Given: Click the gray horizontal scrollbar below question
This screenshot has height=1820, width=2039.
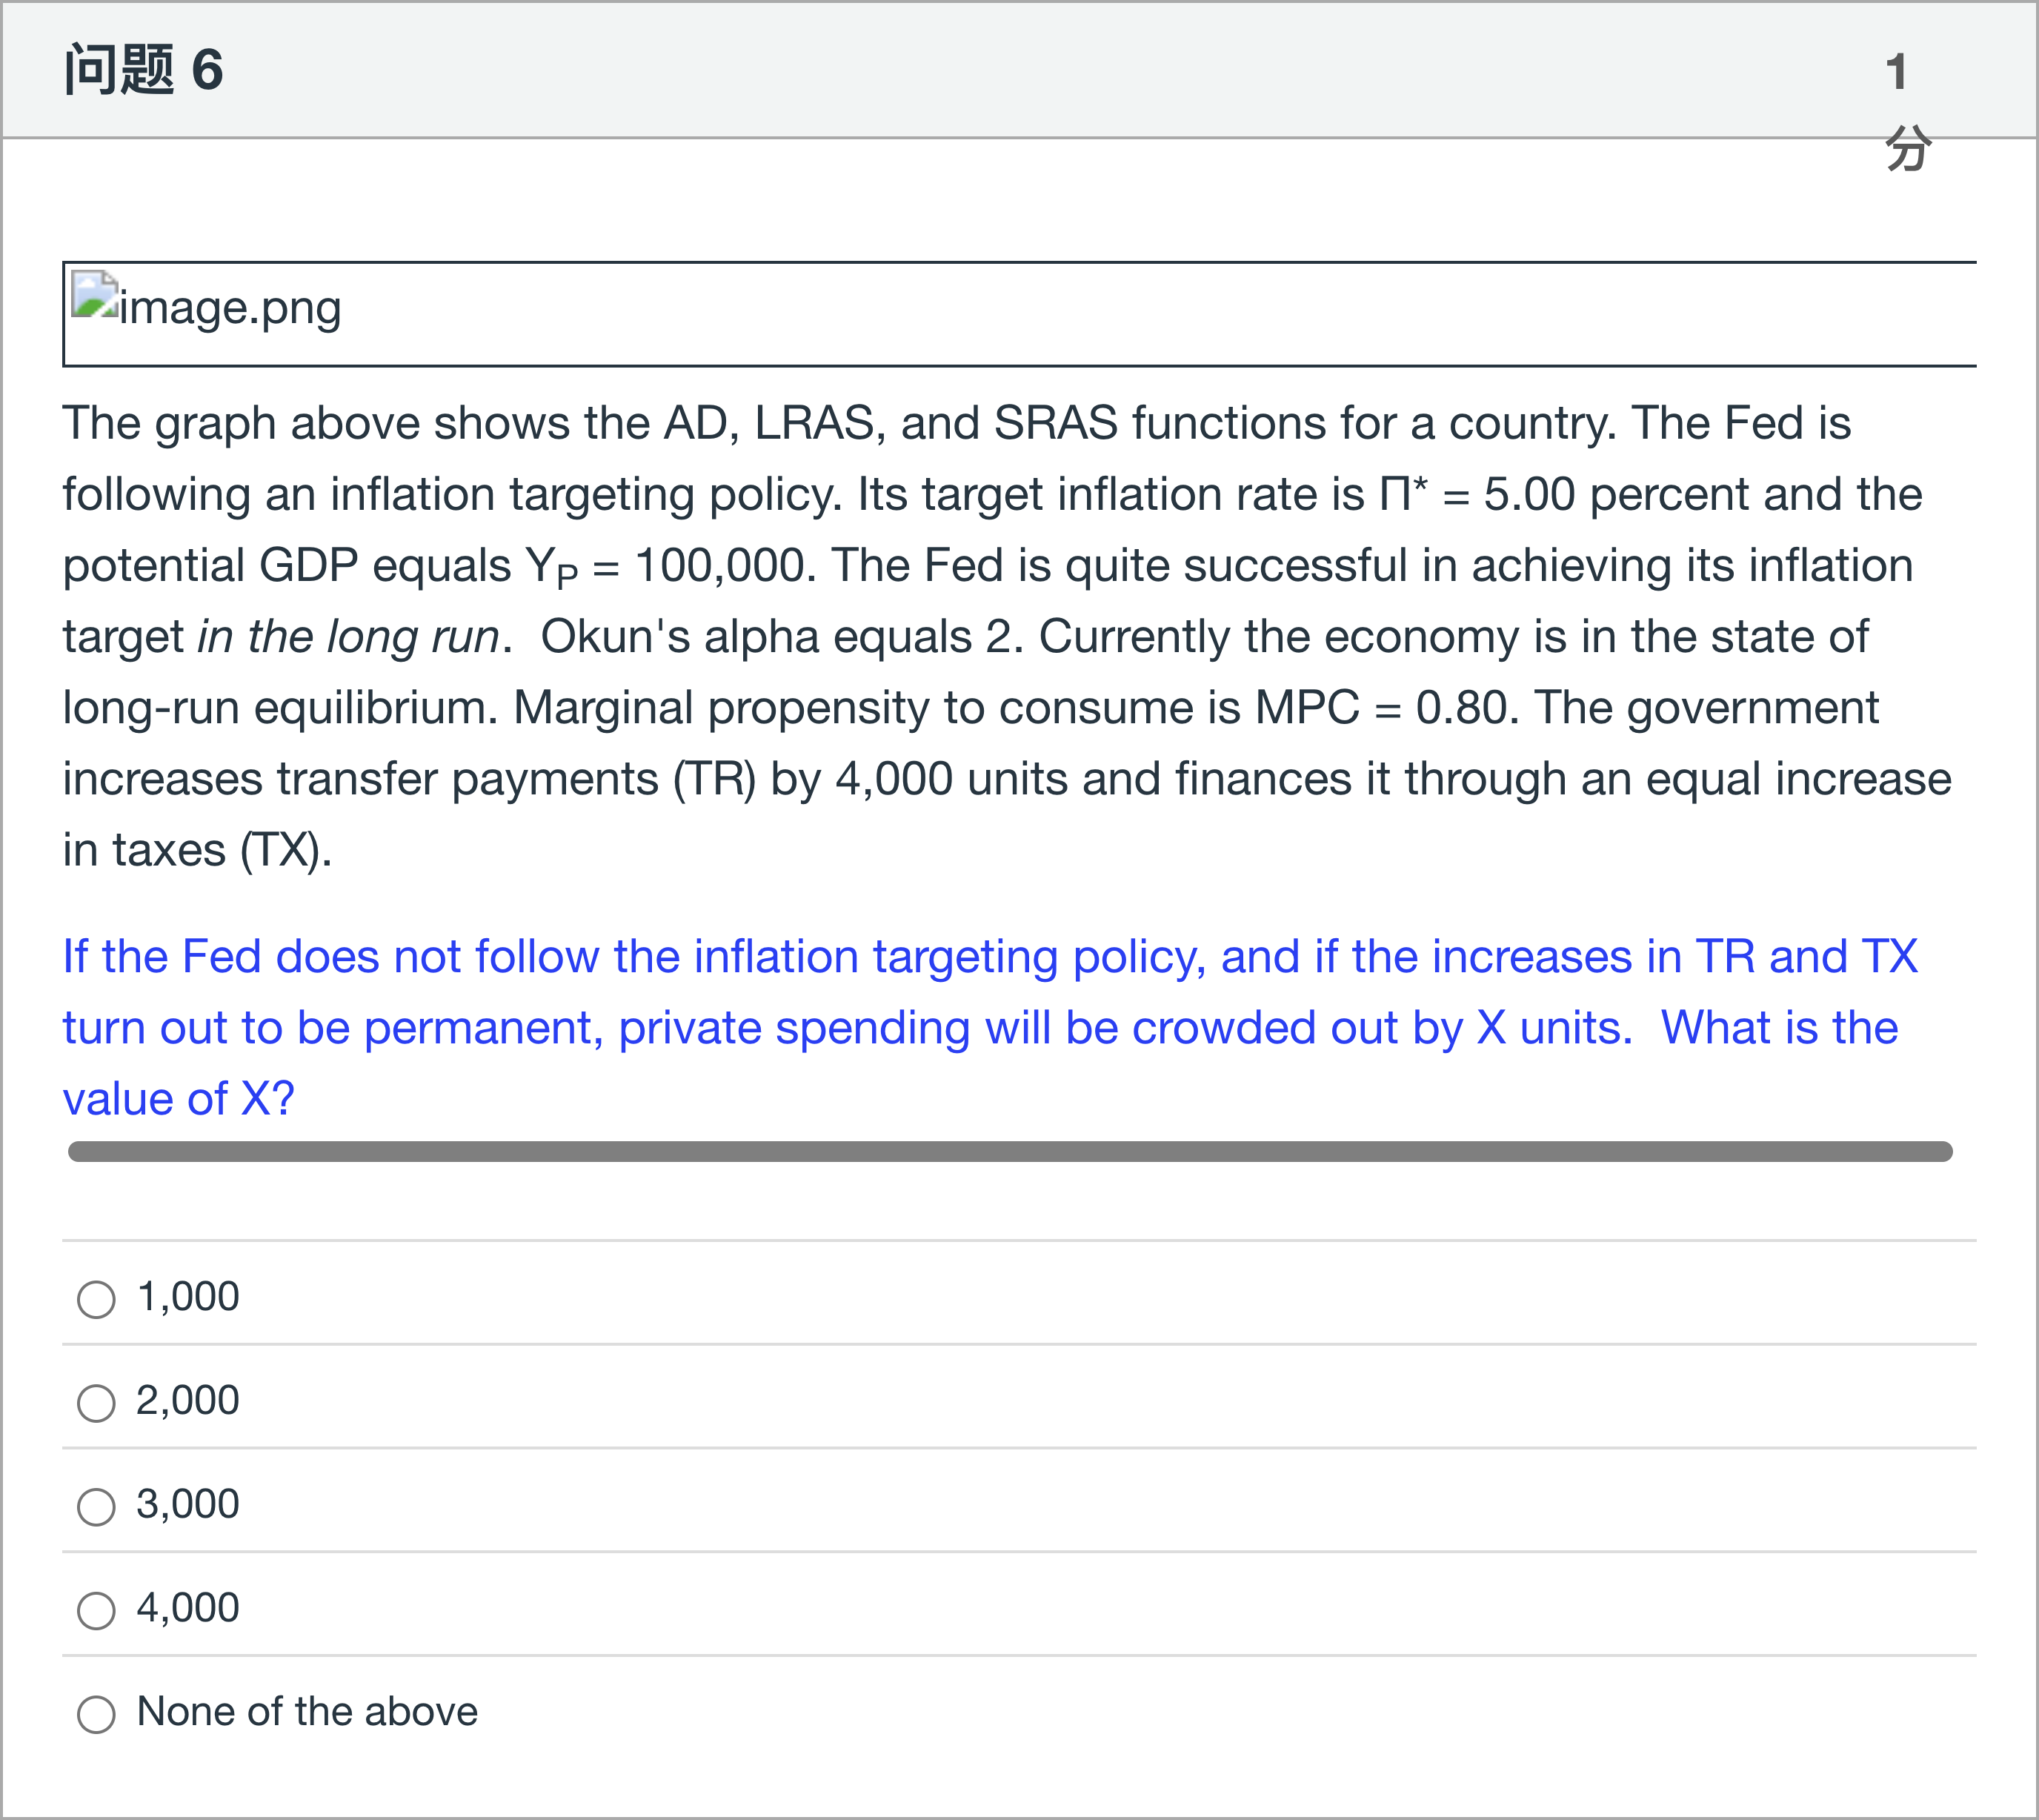Looking at the screenshot, I should [x=1010, y=1152].
